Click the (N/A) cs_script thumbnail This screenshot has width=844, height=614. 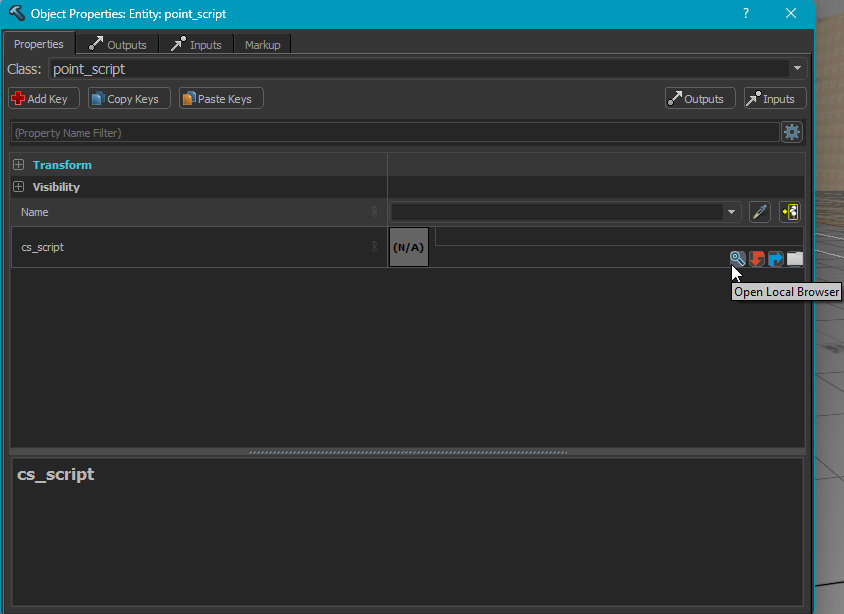[408, 247]
